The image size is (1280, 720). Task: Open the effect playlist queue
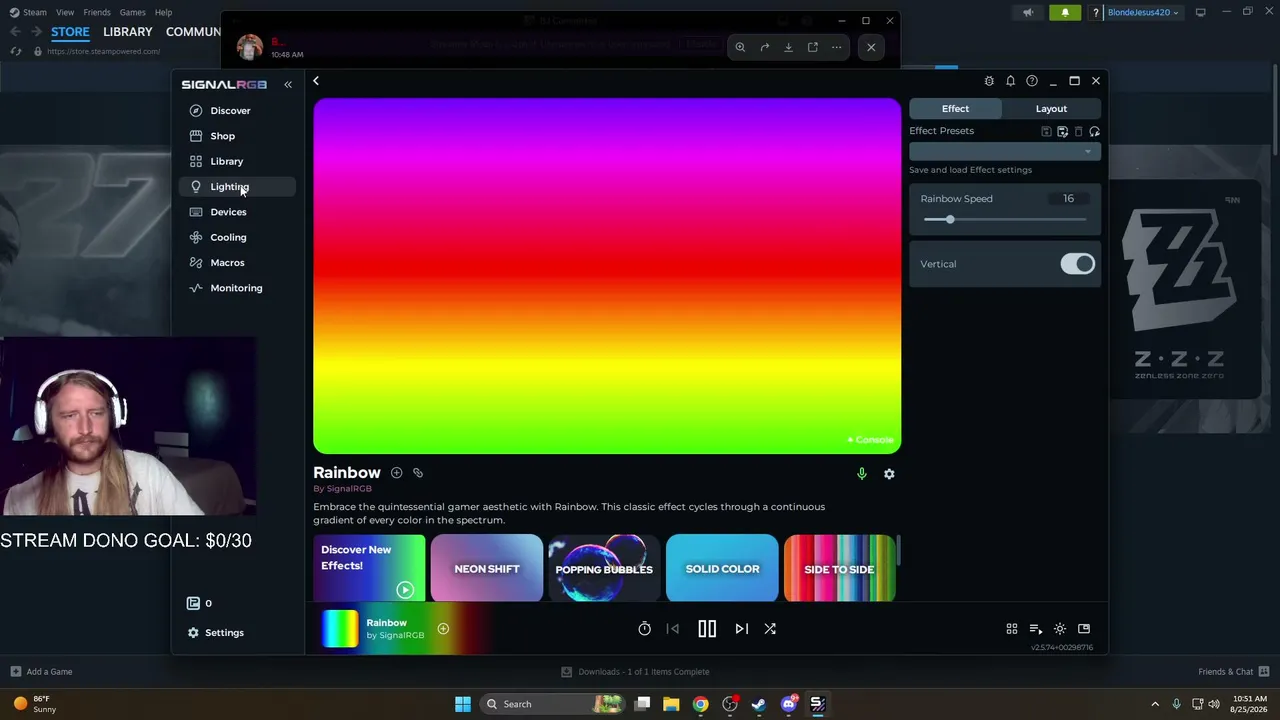[1036, 629]
